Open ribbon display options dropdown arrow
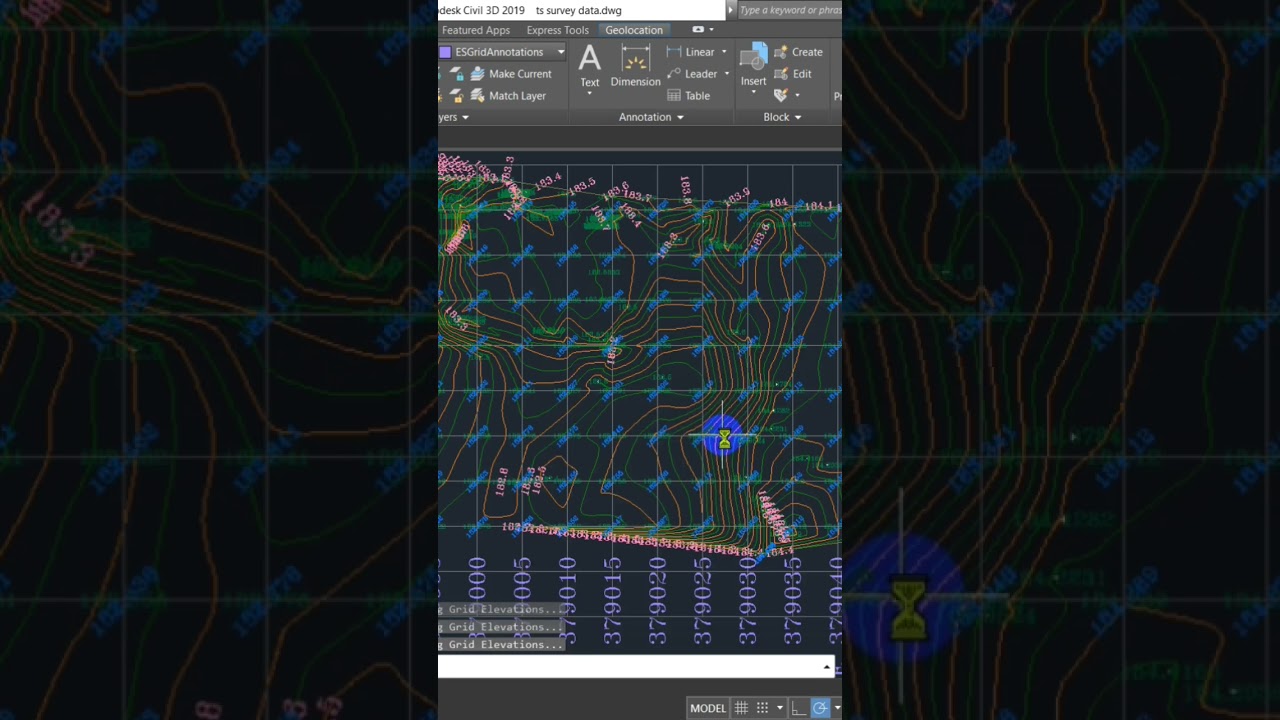The height and width of the screenshot is (720, 1280). [711, 30]
